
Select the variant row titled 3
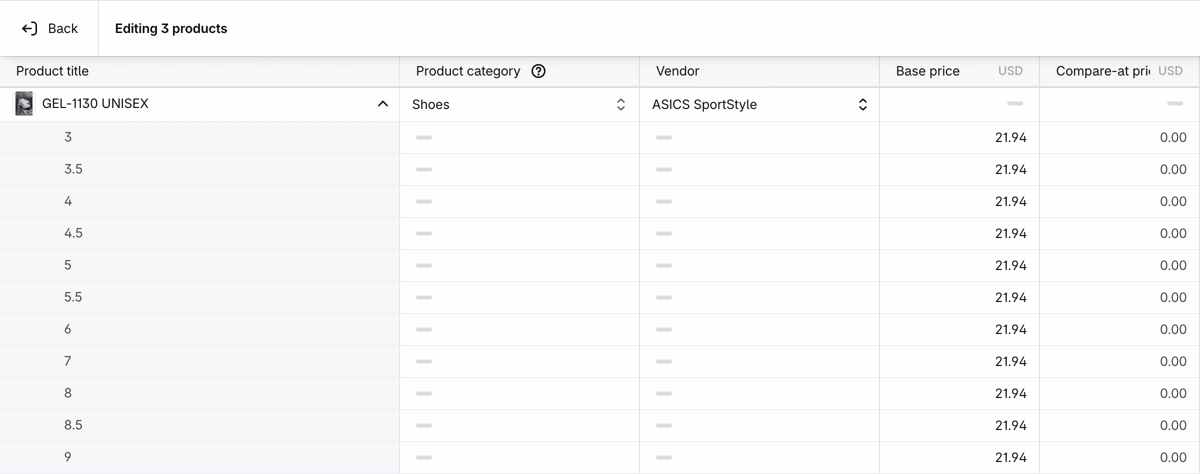[x=199, y=137]
